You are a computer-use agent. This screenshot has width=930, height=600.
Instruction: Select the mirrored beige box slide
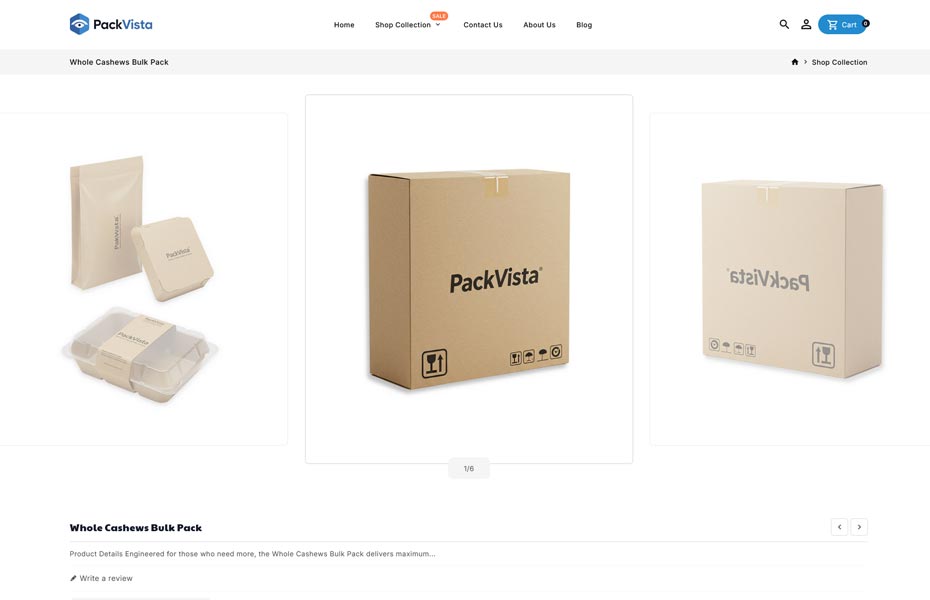[x=790, y=279]
